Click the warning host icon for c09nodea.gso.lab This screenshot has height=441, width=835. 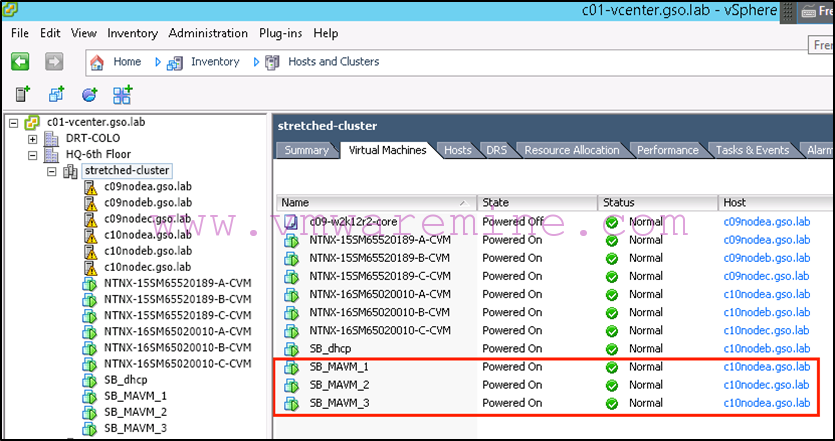91,187
